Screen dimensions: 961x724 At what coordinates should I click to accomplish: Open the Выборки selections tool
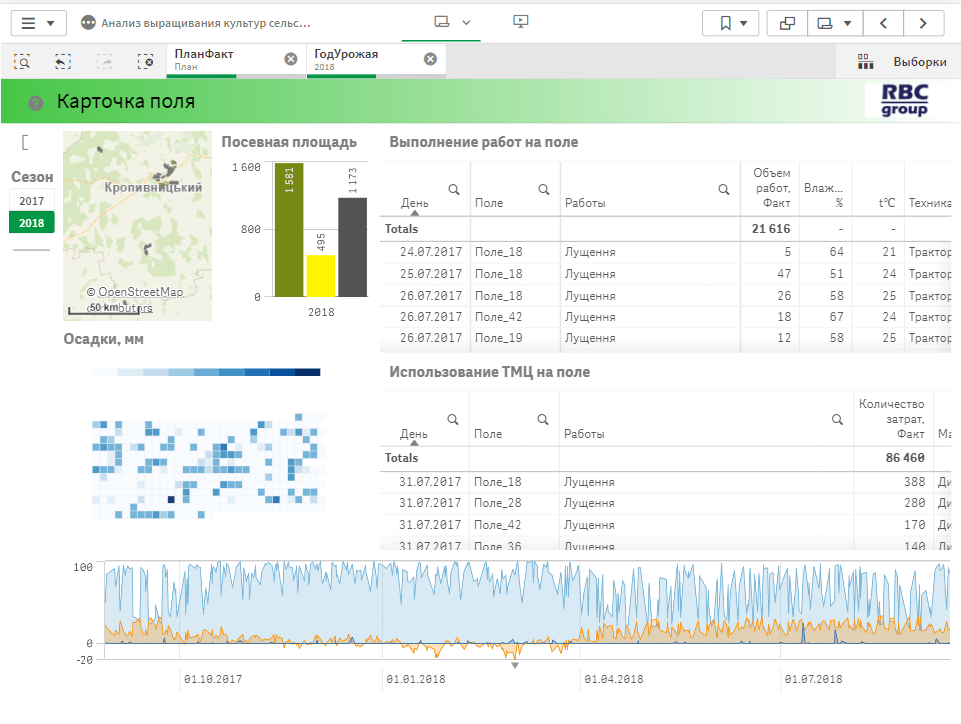pyautogui.click(x=902, y=62)
